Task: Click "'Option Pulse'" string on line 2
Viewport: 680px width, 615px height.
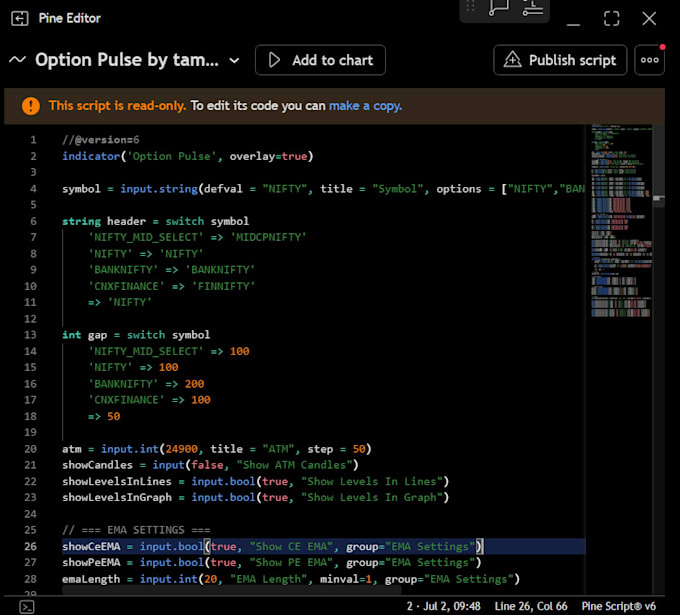Action: click(172, 156)
